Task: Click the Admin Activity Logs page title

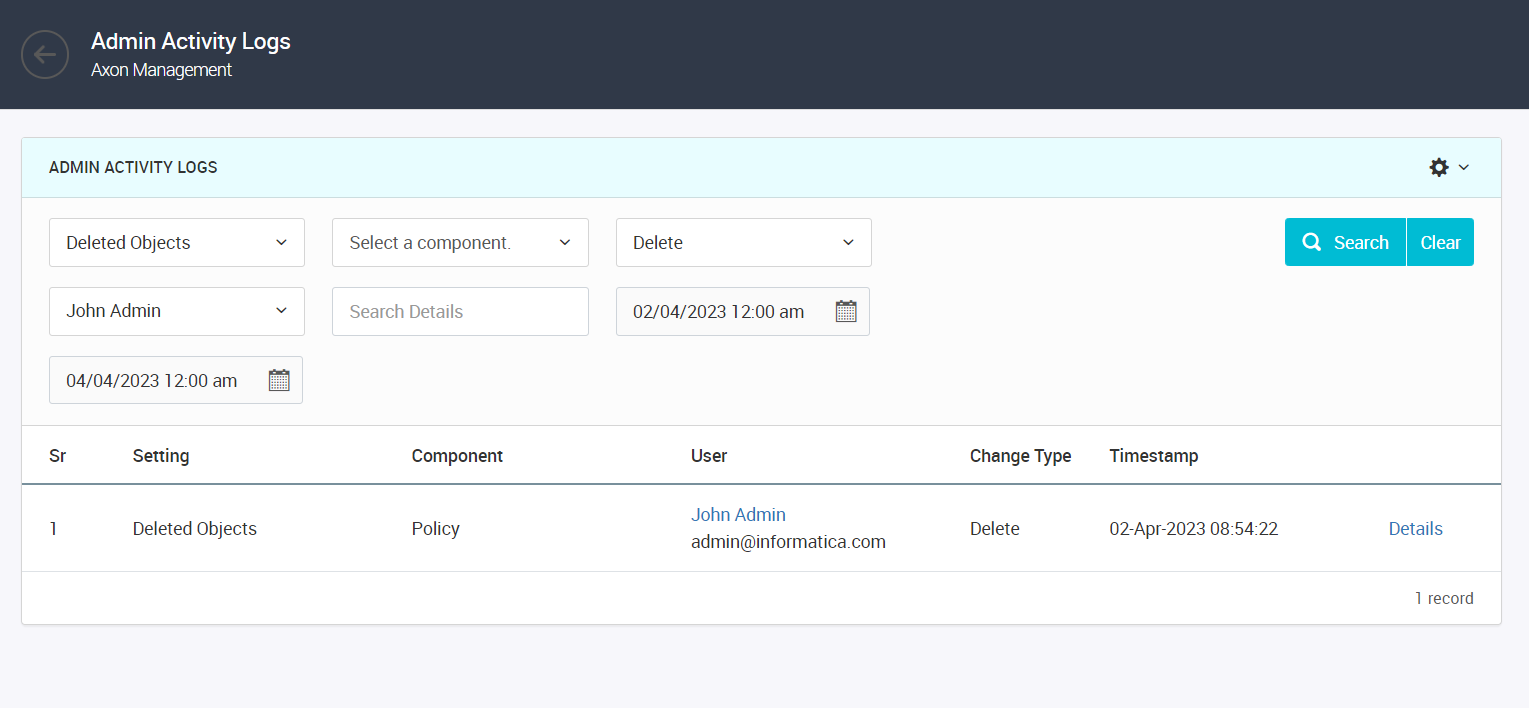Action: (x=191, y=41)
